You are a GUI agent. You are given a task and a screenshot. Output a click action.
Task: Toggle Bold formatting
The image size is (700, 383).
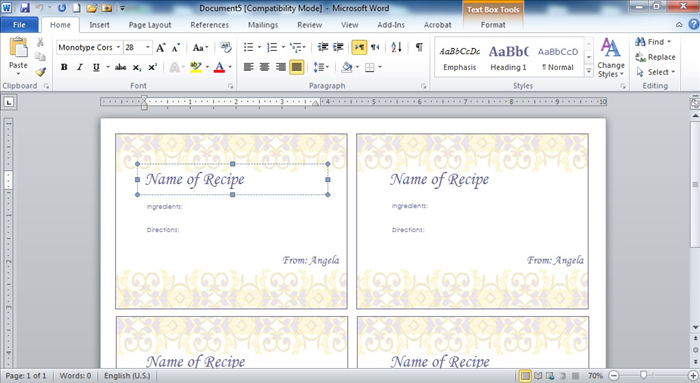pyautogui.click(x=64, y=67)
